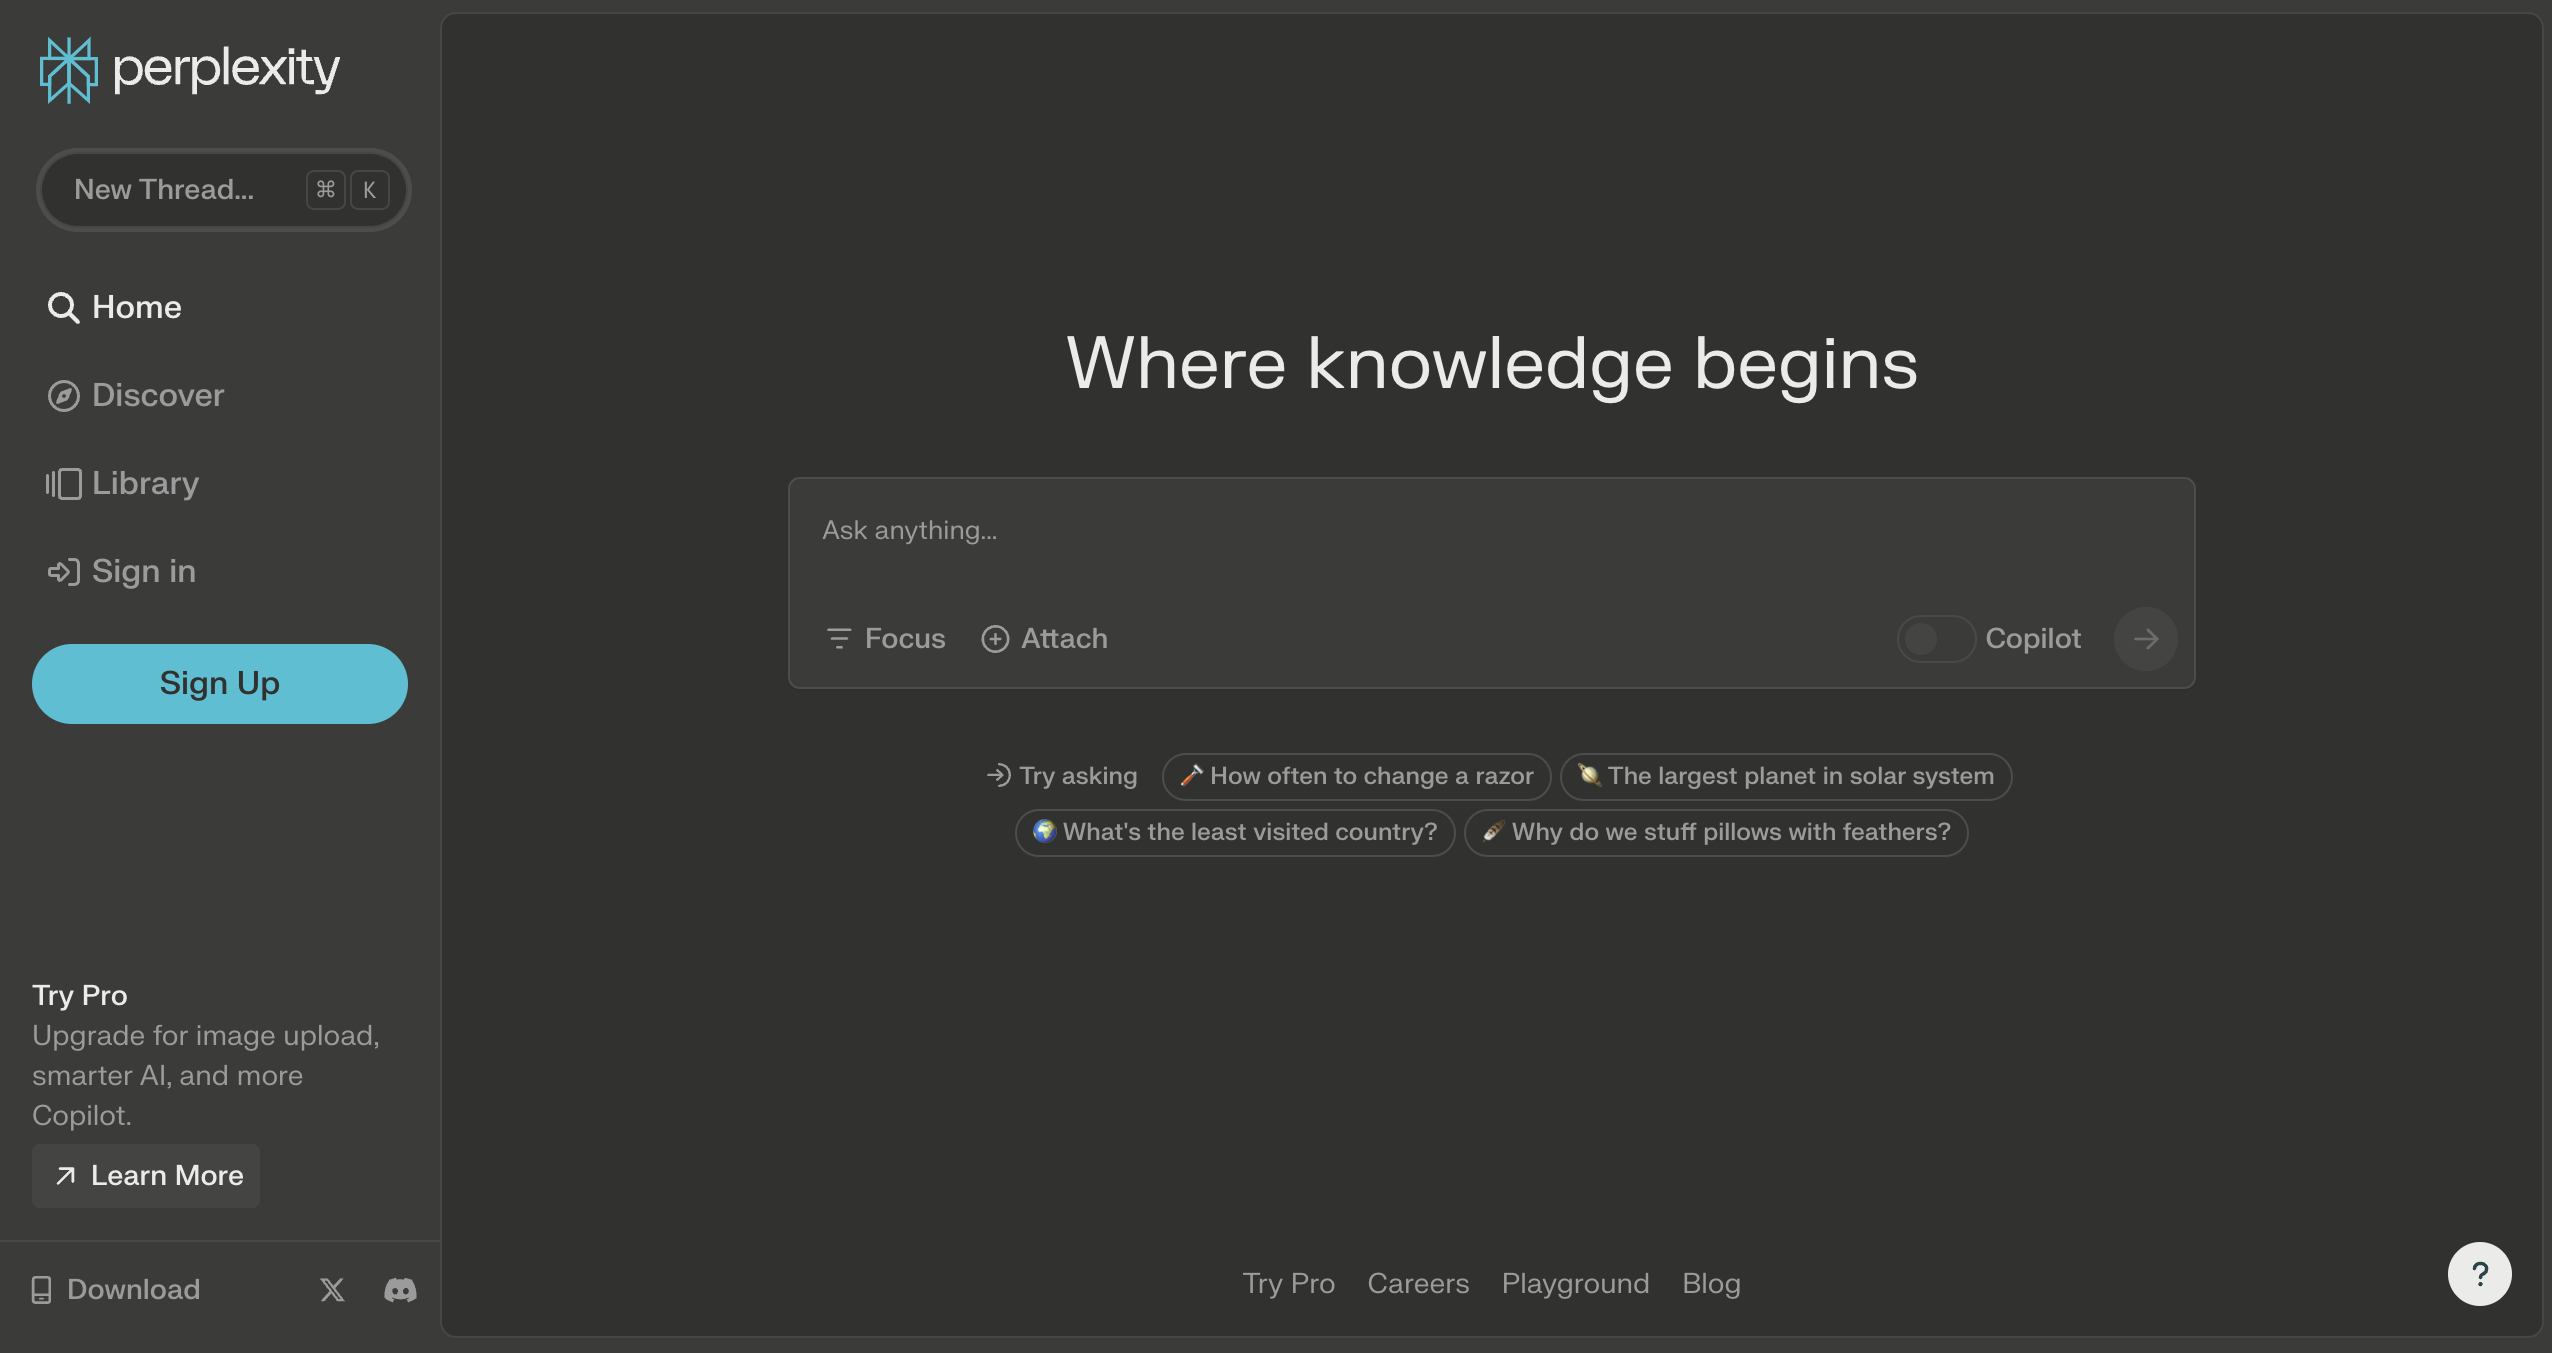This screenshot has height=1353, width=2552.
Task: Click the Home magnifier icon
Action: [63, 307]
